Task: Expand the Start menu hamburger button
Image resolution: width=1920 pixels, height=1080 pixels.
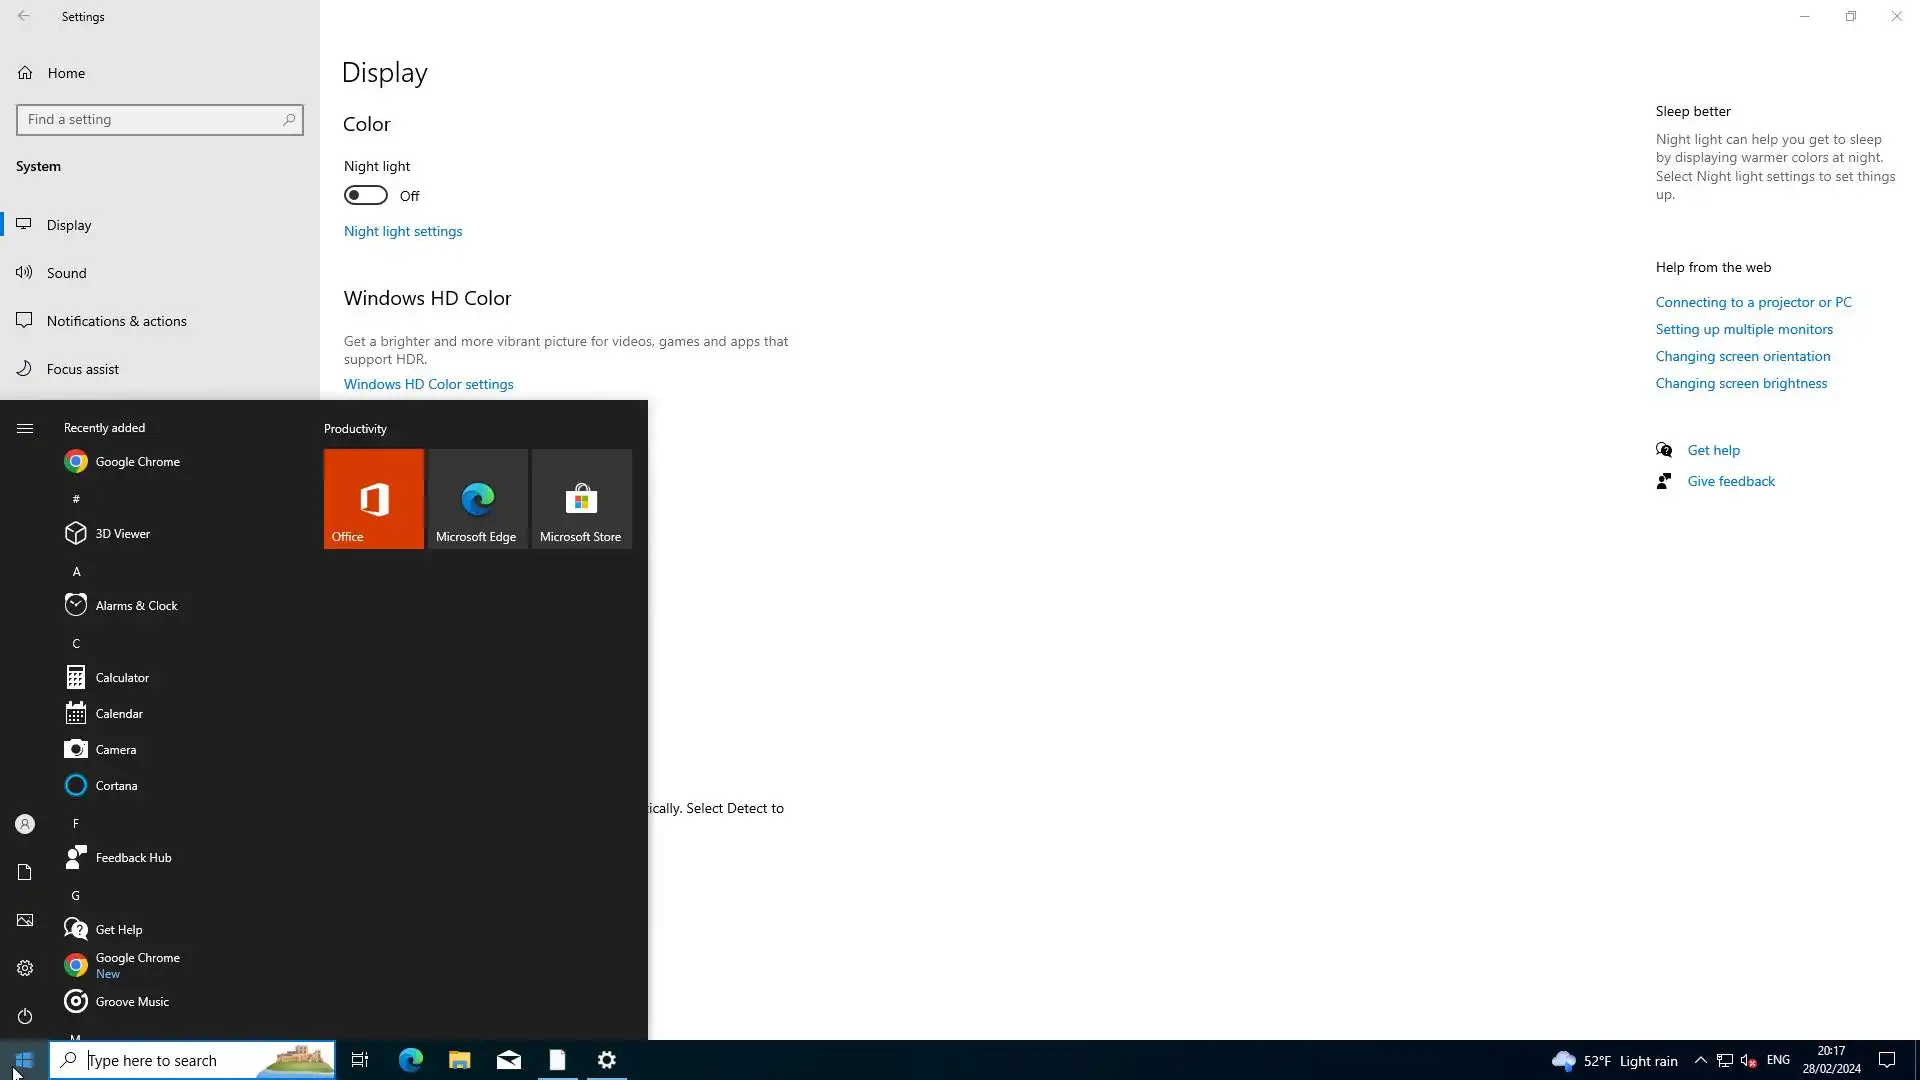Action: (x=25, y=428)
